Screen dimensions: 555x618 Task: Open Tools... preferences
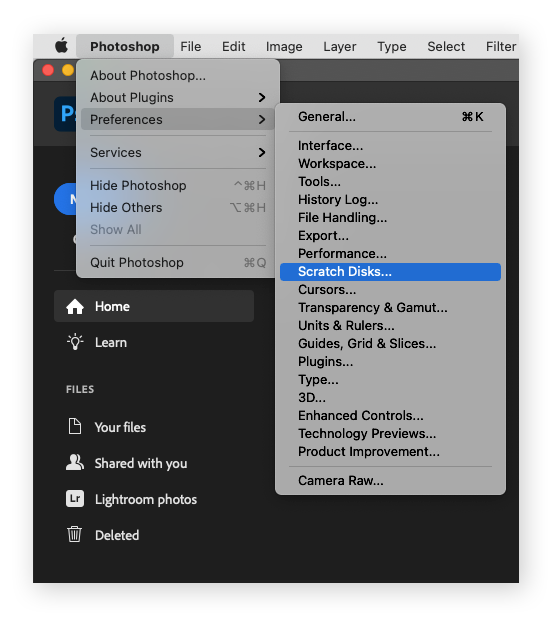pyautogui.click(x=390, y=182)
